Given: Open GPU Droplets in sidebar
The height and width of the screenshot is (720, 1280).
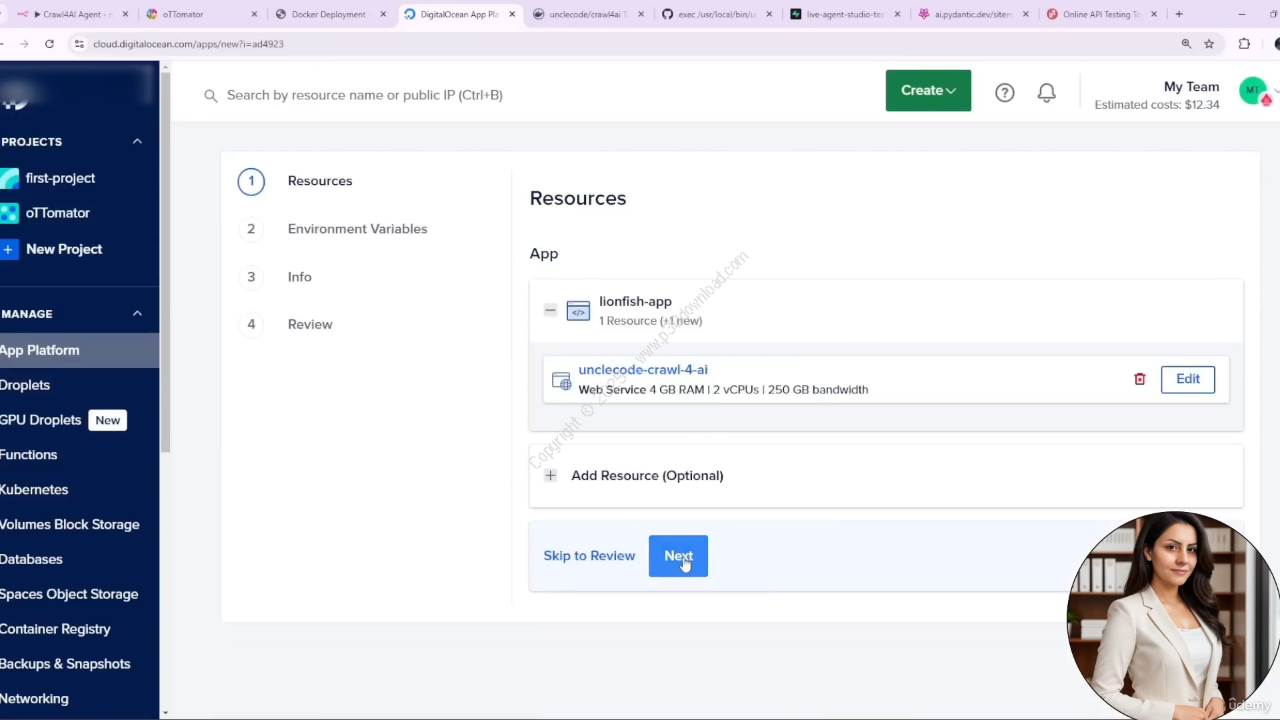Looking at the screenshot, I should point(41,420).
